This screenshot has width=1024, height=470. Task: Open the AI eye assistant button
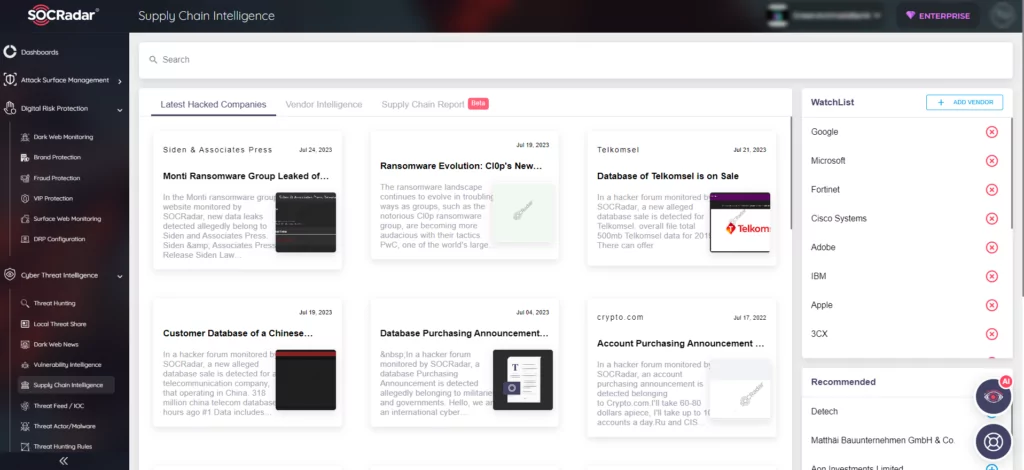click(993, 396)
